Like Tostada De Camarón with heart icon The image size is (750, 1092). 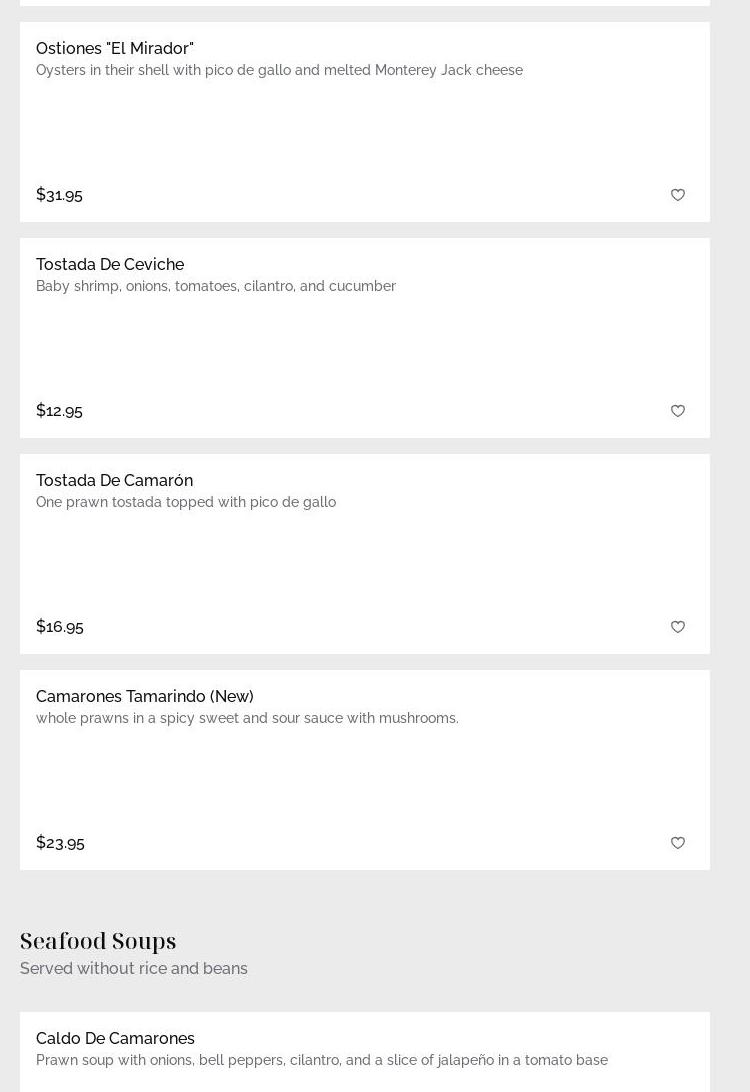click(678, 627)
